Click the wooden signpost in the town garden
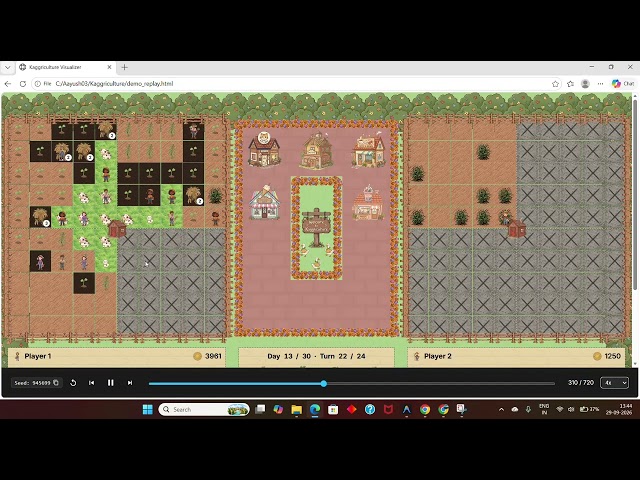 click(316, 227)
